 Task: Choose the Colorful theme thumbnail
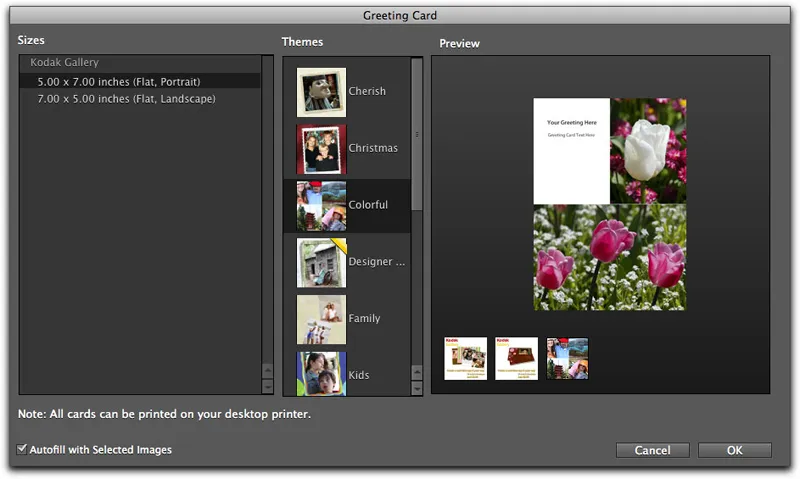click(x=321, y=206)
